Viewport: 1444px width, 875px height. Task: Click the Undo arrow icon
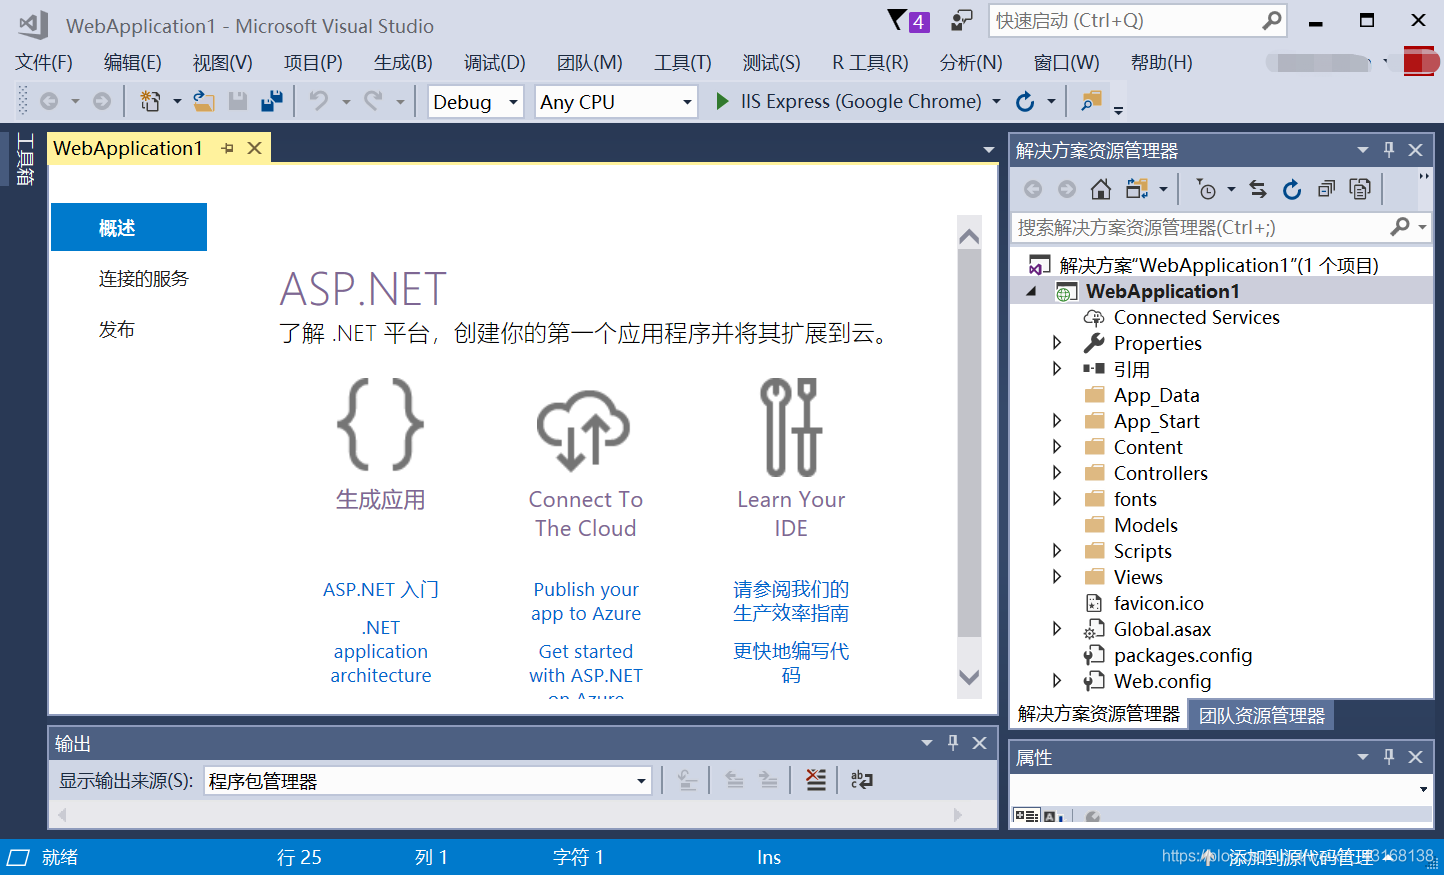coord(318,101)
